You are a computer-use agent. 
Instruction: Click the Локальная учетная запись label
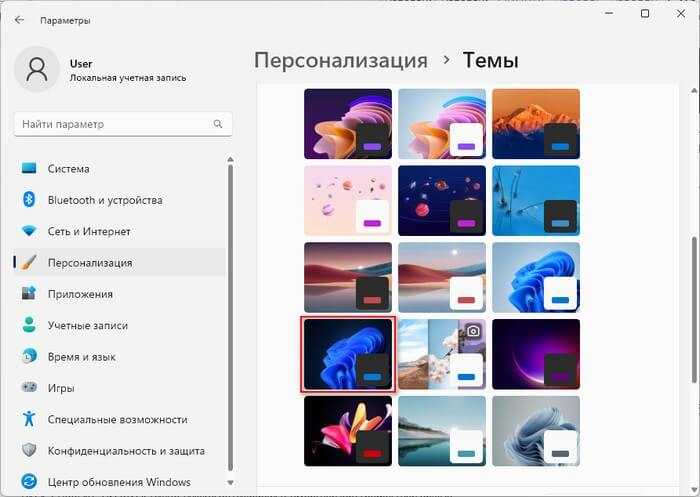click(128, 78)
